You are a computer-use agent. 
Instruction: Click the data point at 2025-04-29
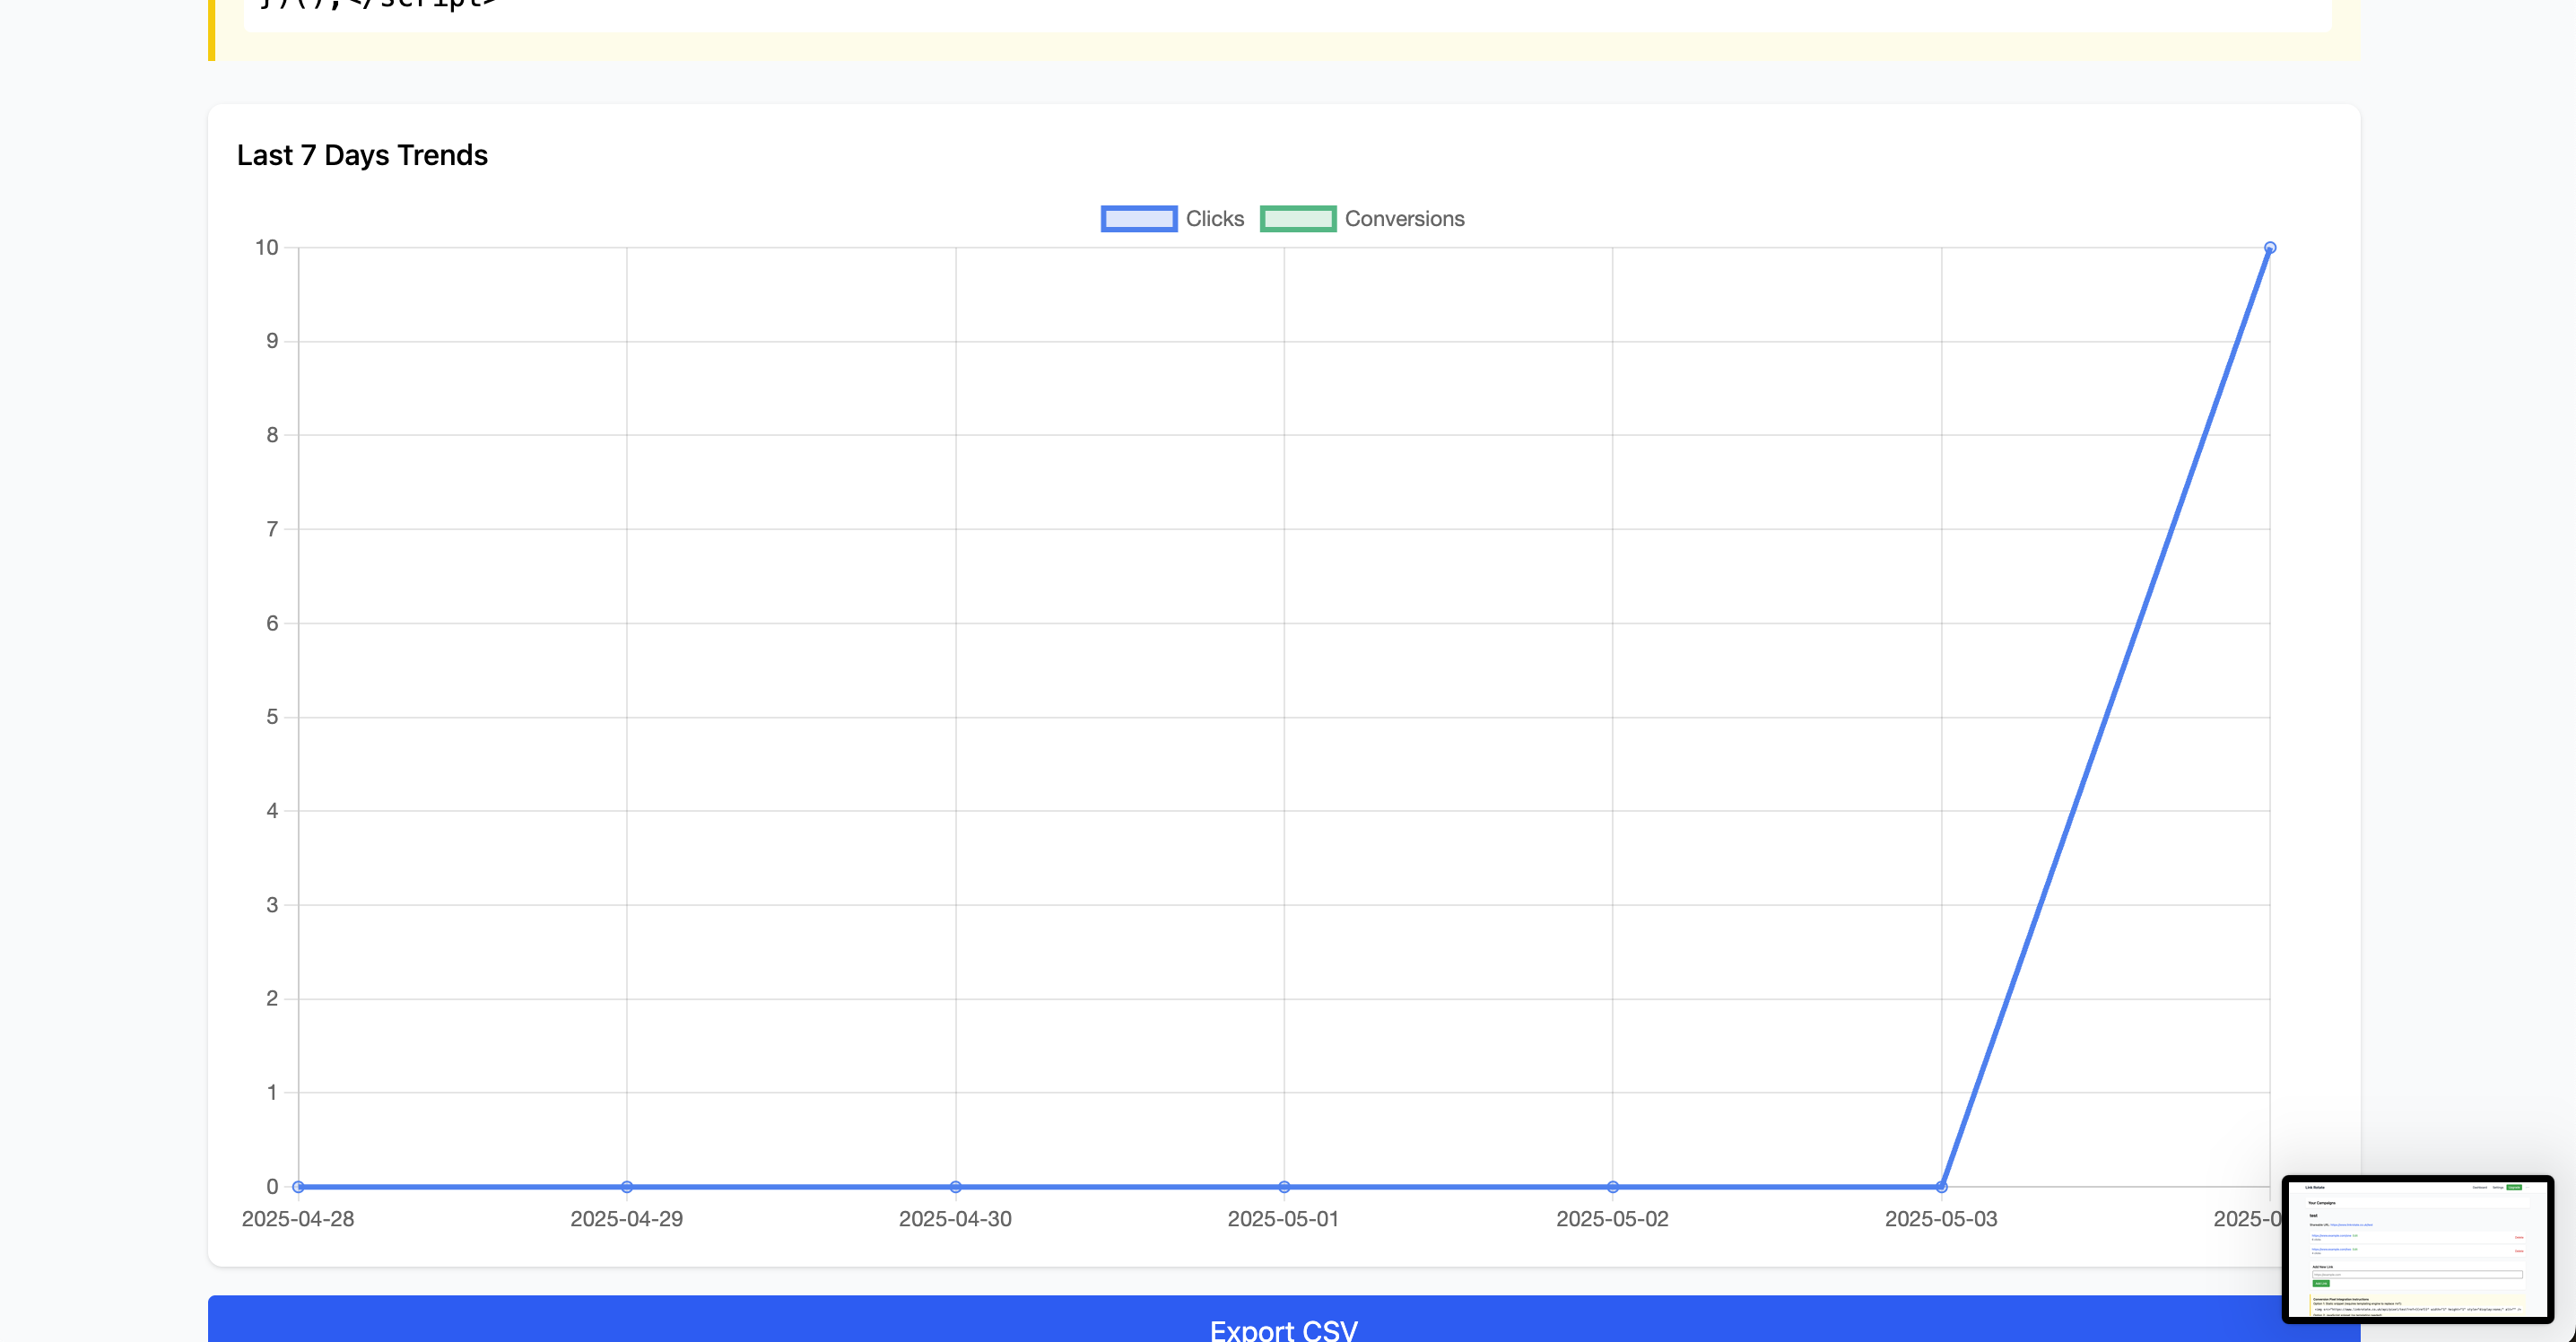pos(627,1187)
